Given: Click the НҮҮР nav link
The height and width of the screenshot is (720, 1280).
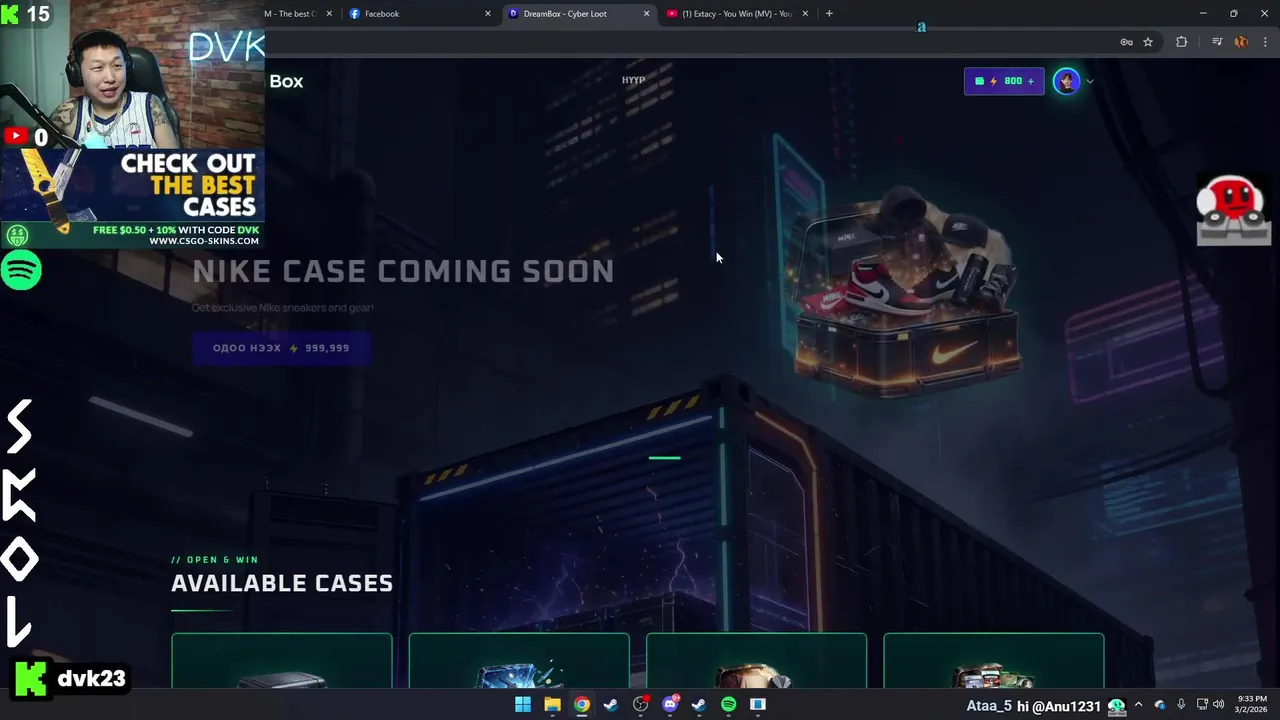Looking at the screenshot, I should tap(633, 80).
